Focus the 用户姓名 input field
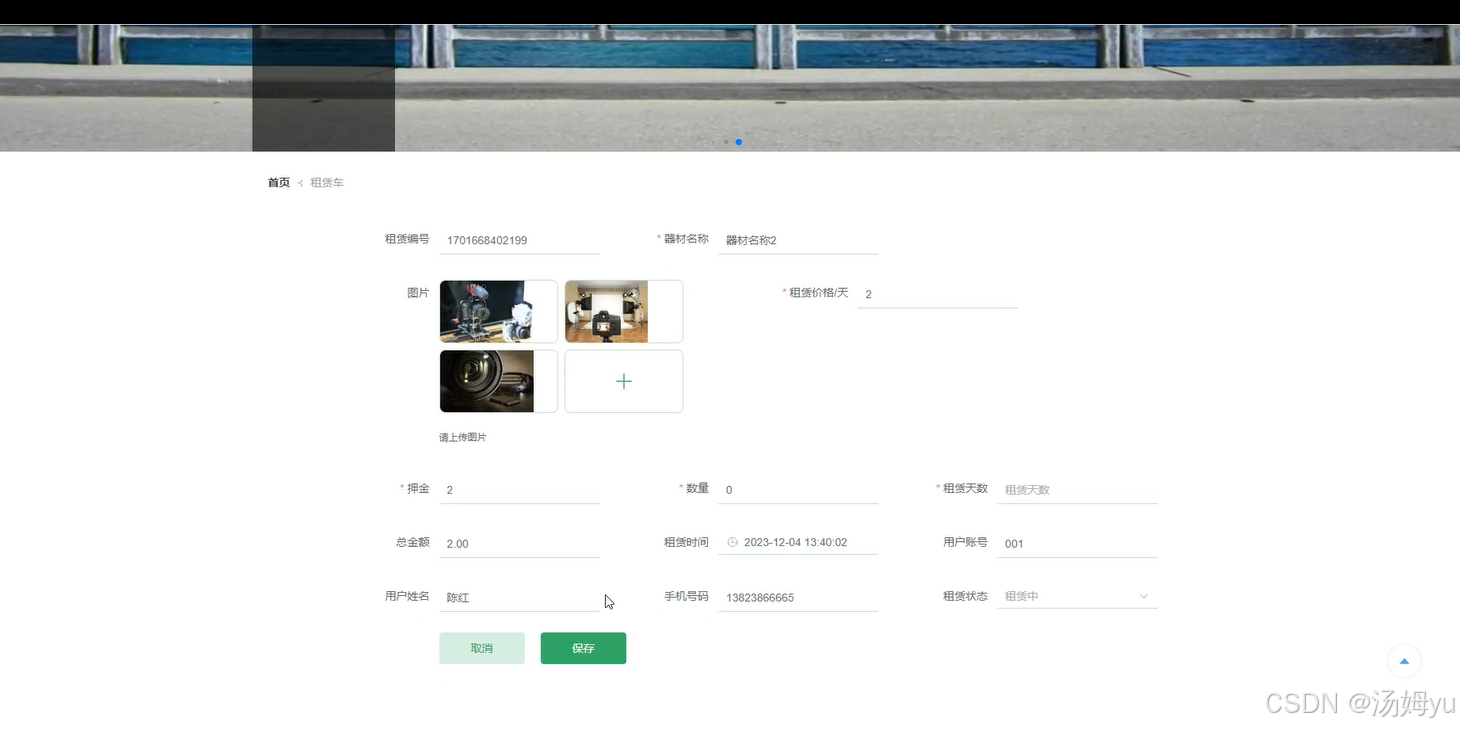Screen dimensions: 1460x729 tap(519, 597)
